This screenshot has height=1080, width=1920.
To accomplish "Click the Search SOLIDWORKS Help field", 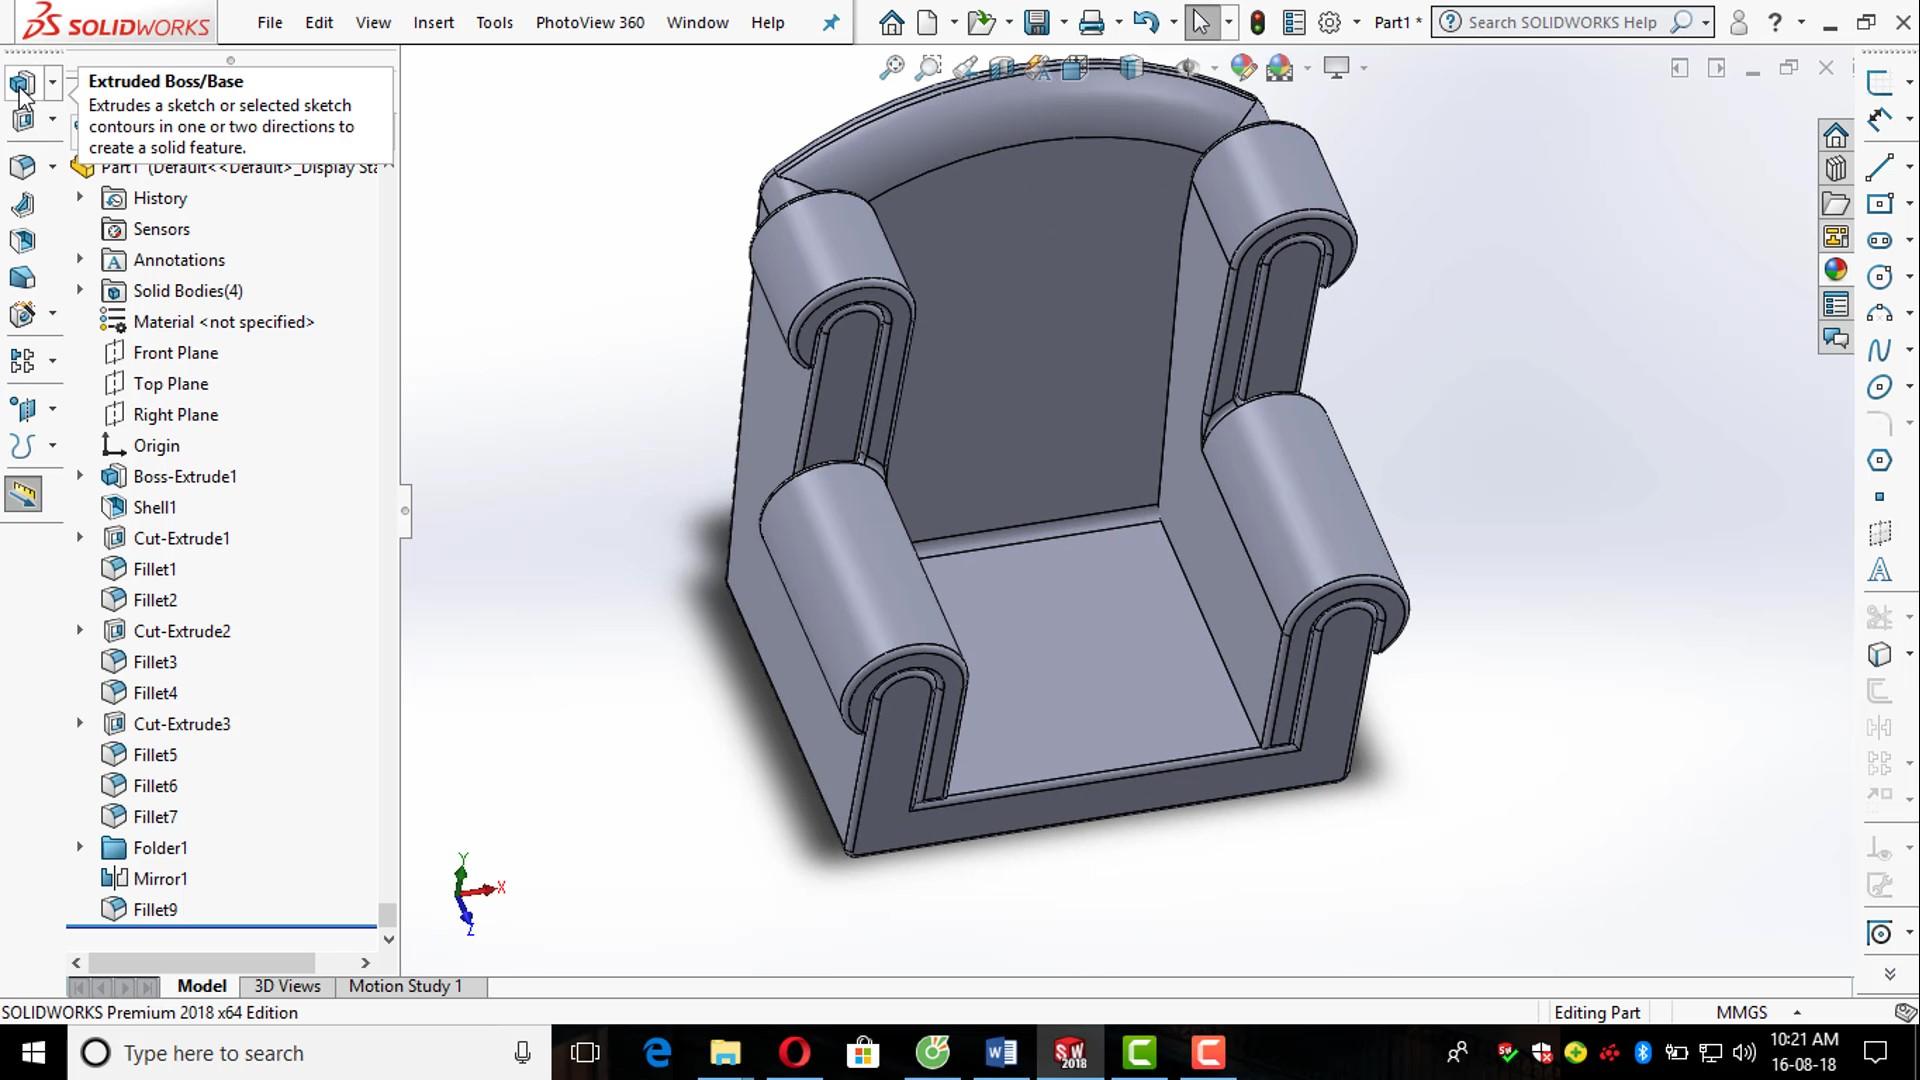I will (1561, 22).
